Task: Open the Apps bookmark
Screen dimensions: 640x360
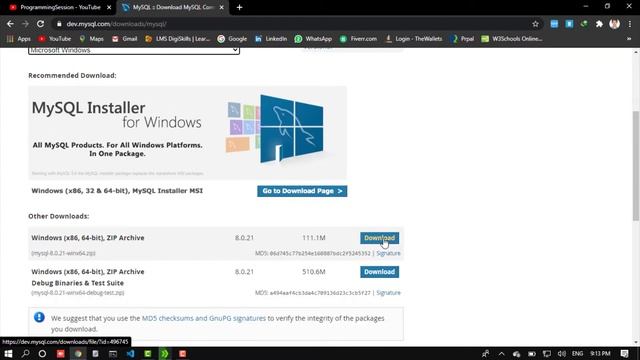Action: pos(19,39)
